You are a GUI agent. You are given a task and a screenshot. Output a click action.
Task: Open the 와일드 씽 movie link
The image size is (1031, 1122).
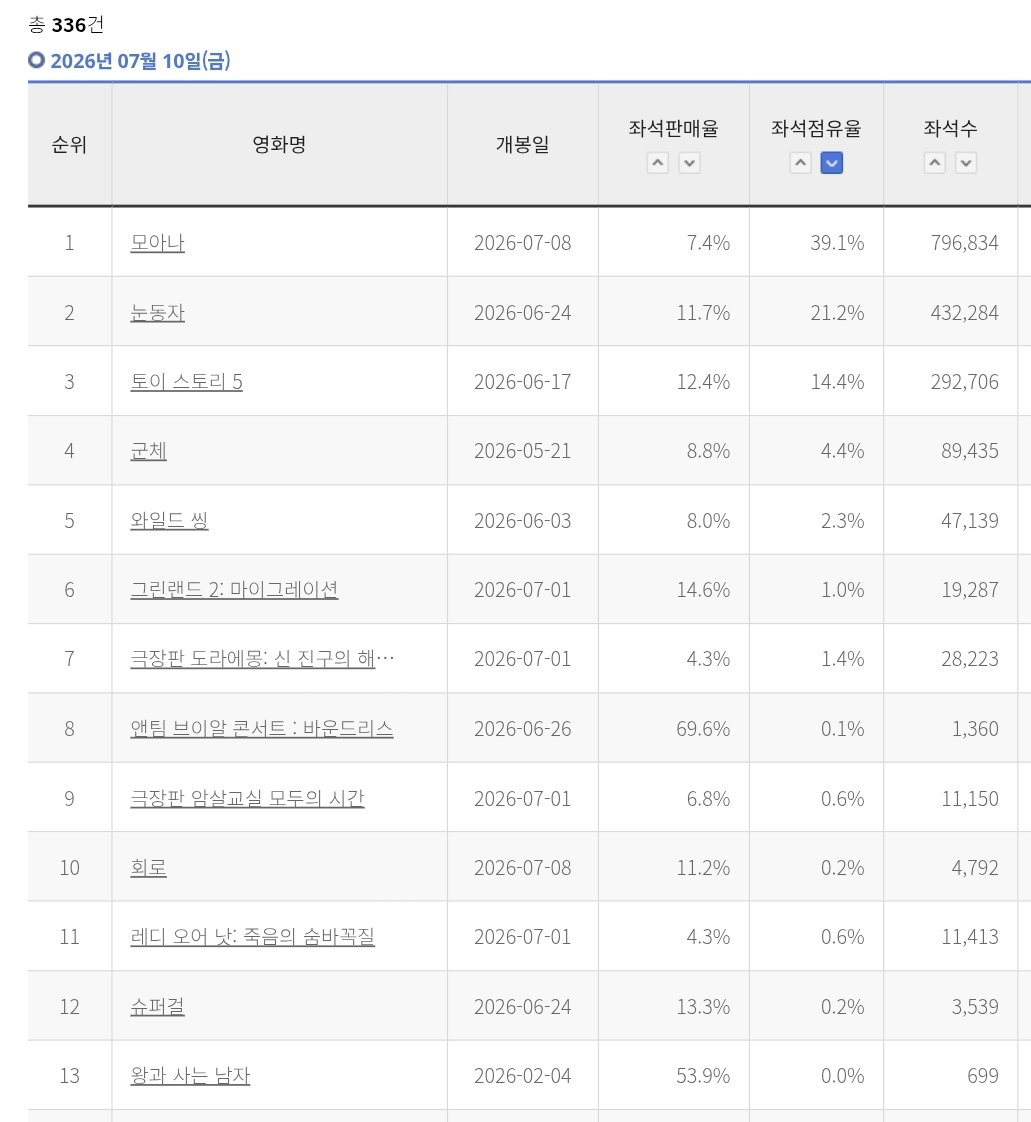coord(169,520)
